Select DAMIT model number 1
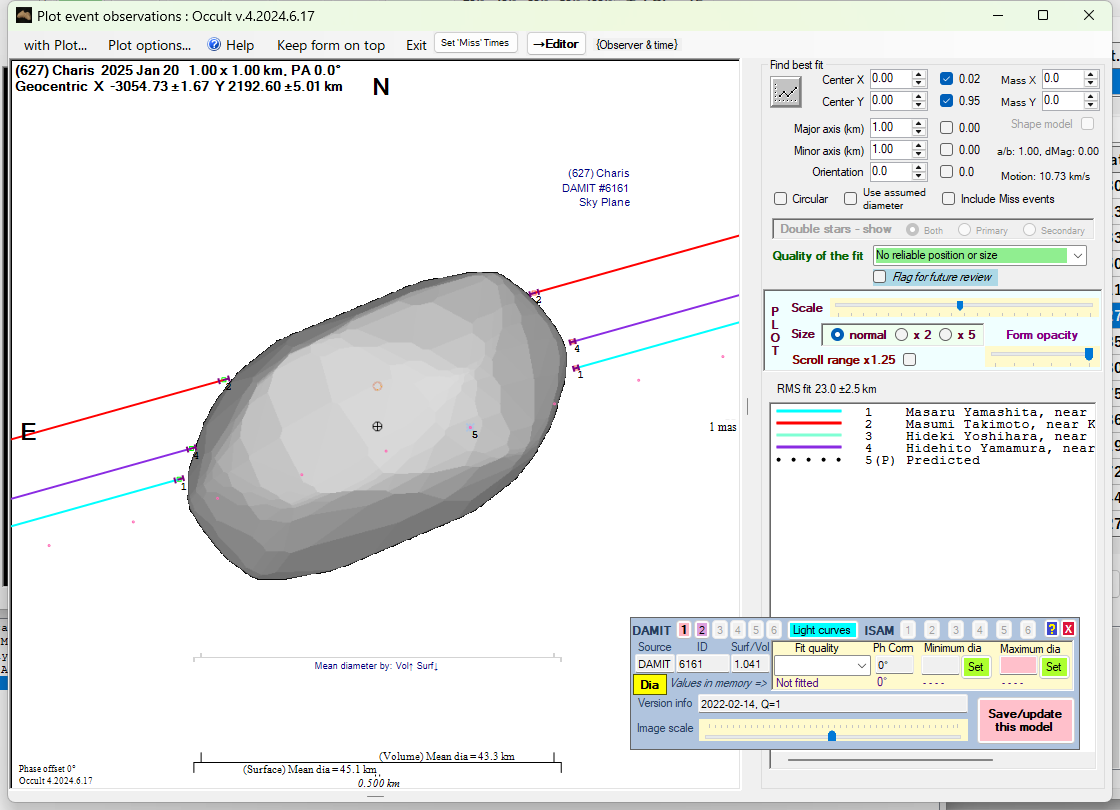The width and height of the screenshot is (1120, 810). coord(684,630)
